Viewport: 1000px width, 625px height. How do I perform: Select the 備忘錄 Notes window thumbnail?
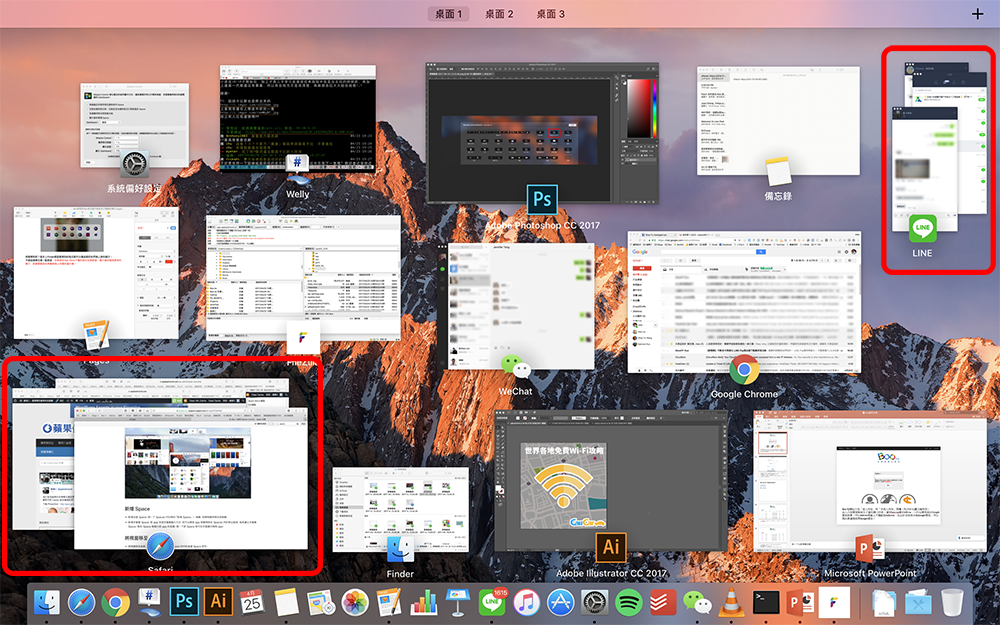[778, 121]
